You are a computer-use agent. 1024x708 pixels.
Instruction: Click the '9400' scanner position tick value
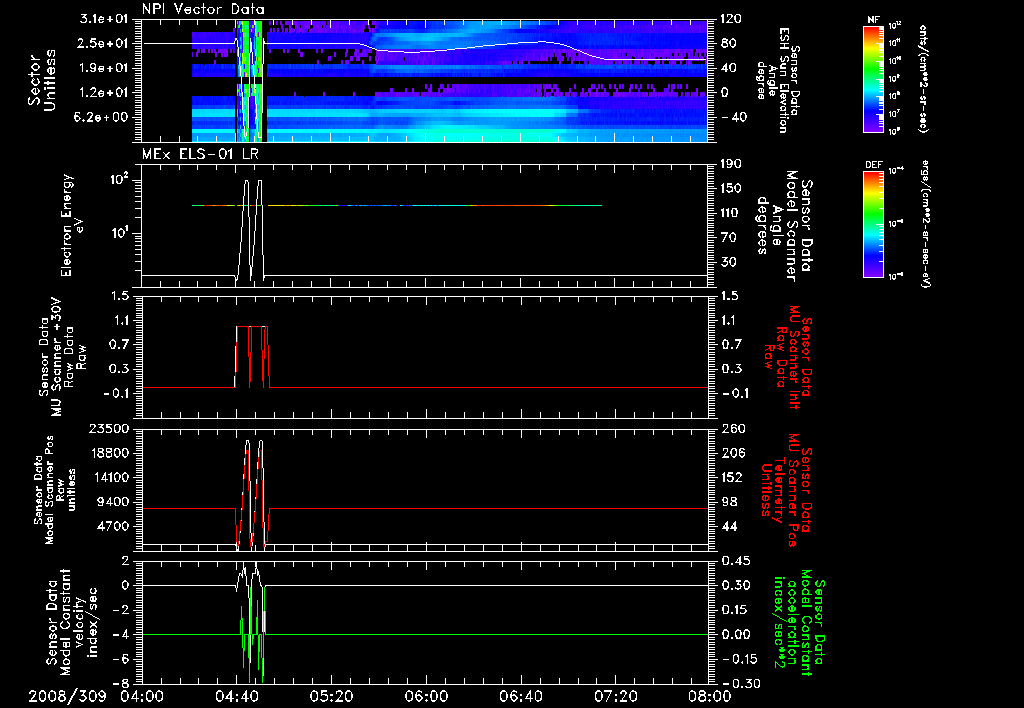[x=114, y=502]
